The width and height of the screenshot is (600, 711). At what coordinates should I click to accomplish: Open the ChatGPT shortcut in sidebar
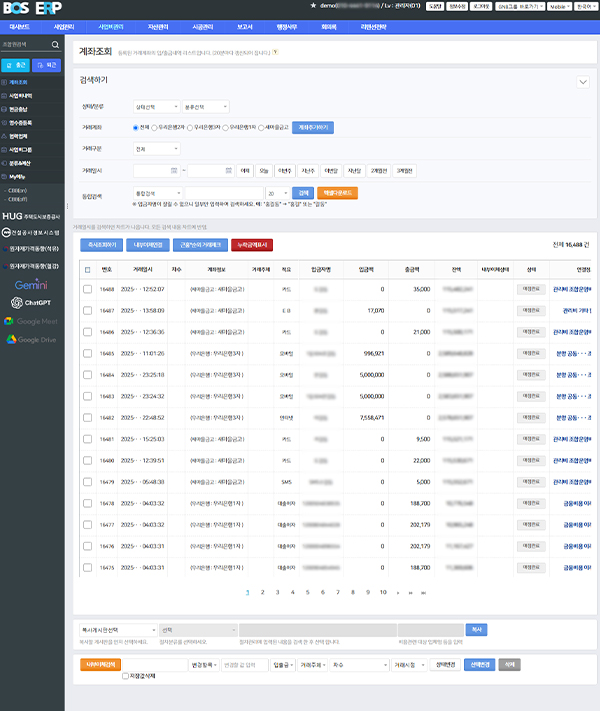click(x=31, y=303)
